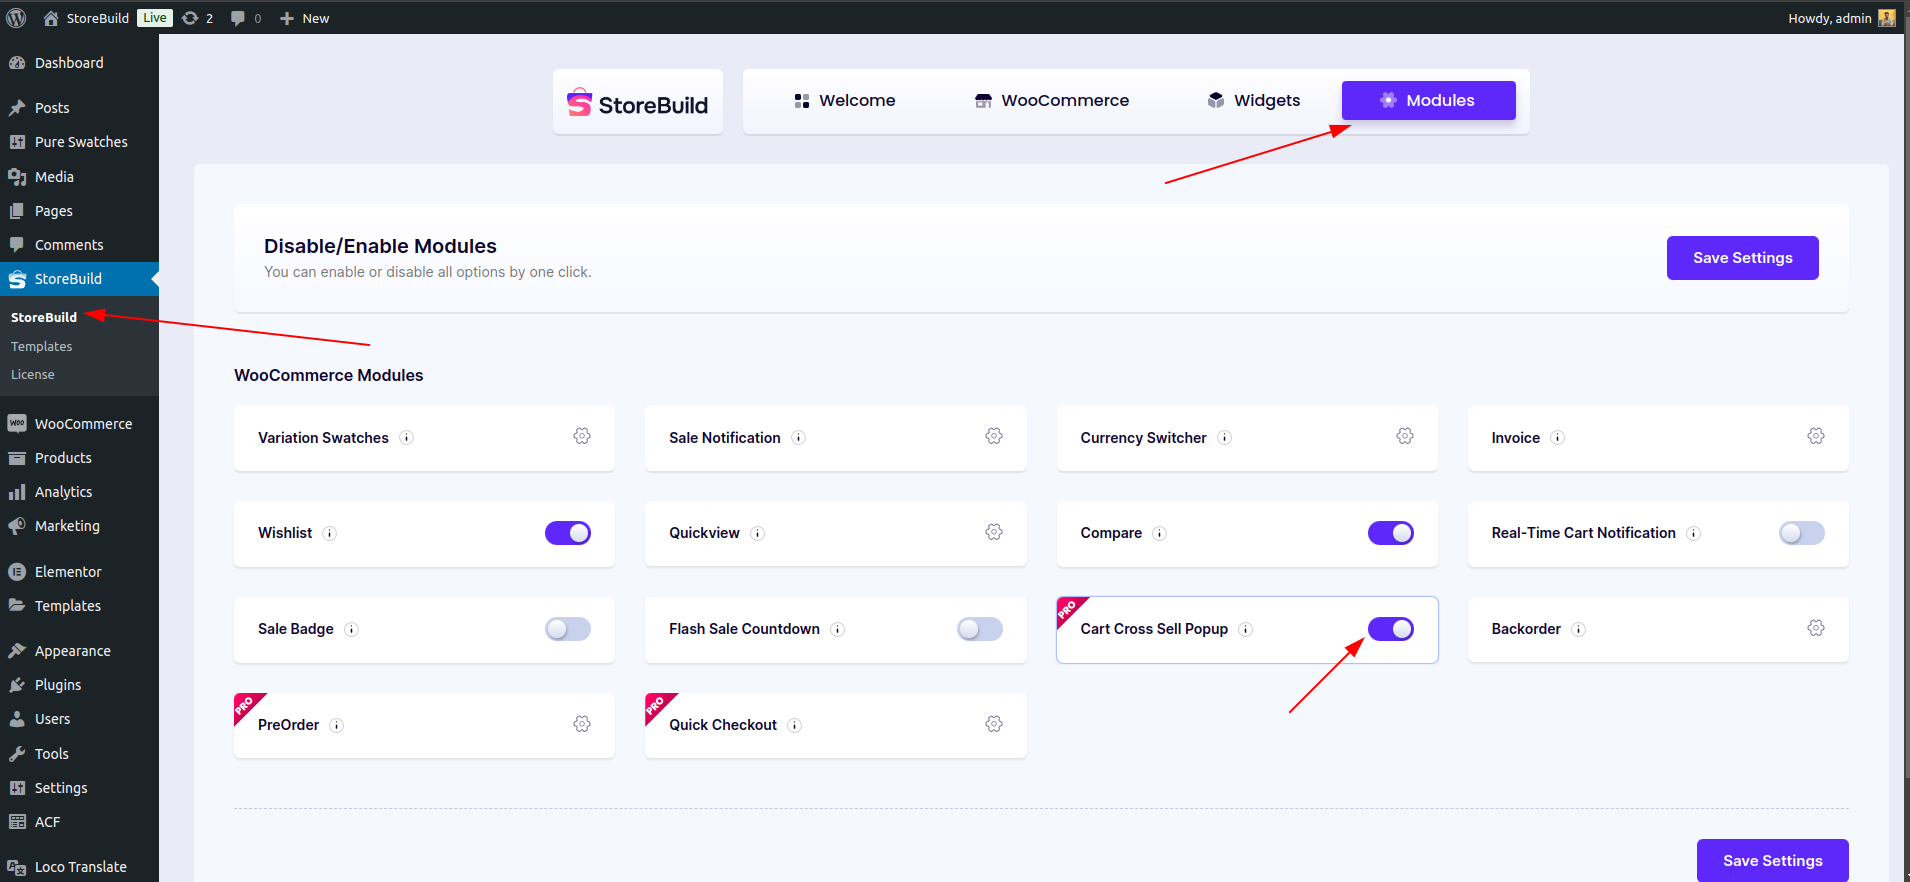Screen dimensions: 1910x882
Task: Click Howdy, admin account link
Action: 1841,18
